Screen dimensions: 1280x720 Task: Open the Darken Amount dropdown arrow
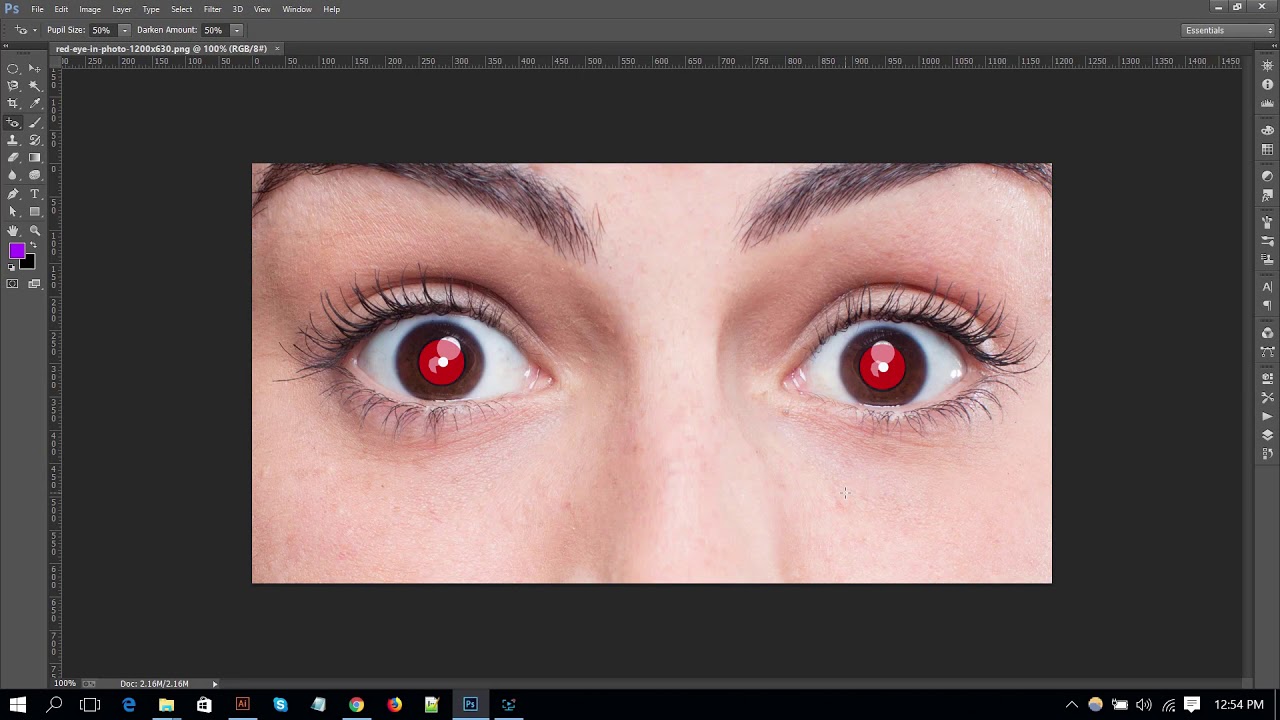[236, 30]
